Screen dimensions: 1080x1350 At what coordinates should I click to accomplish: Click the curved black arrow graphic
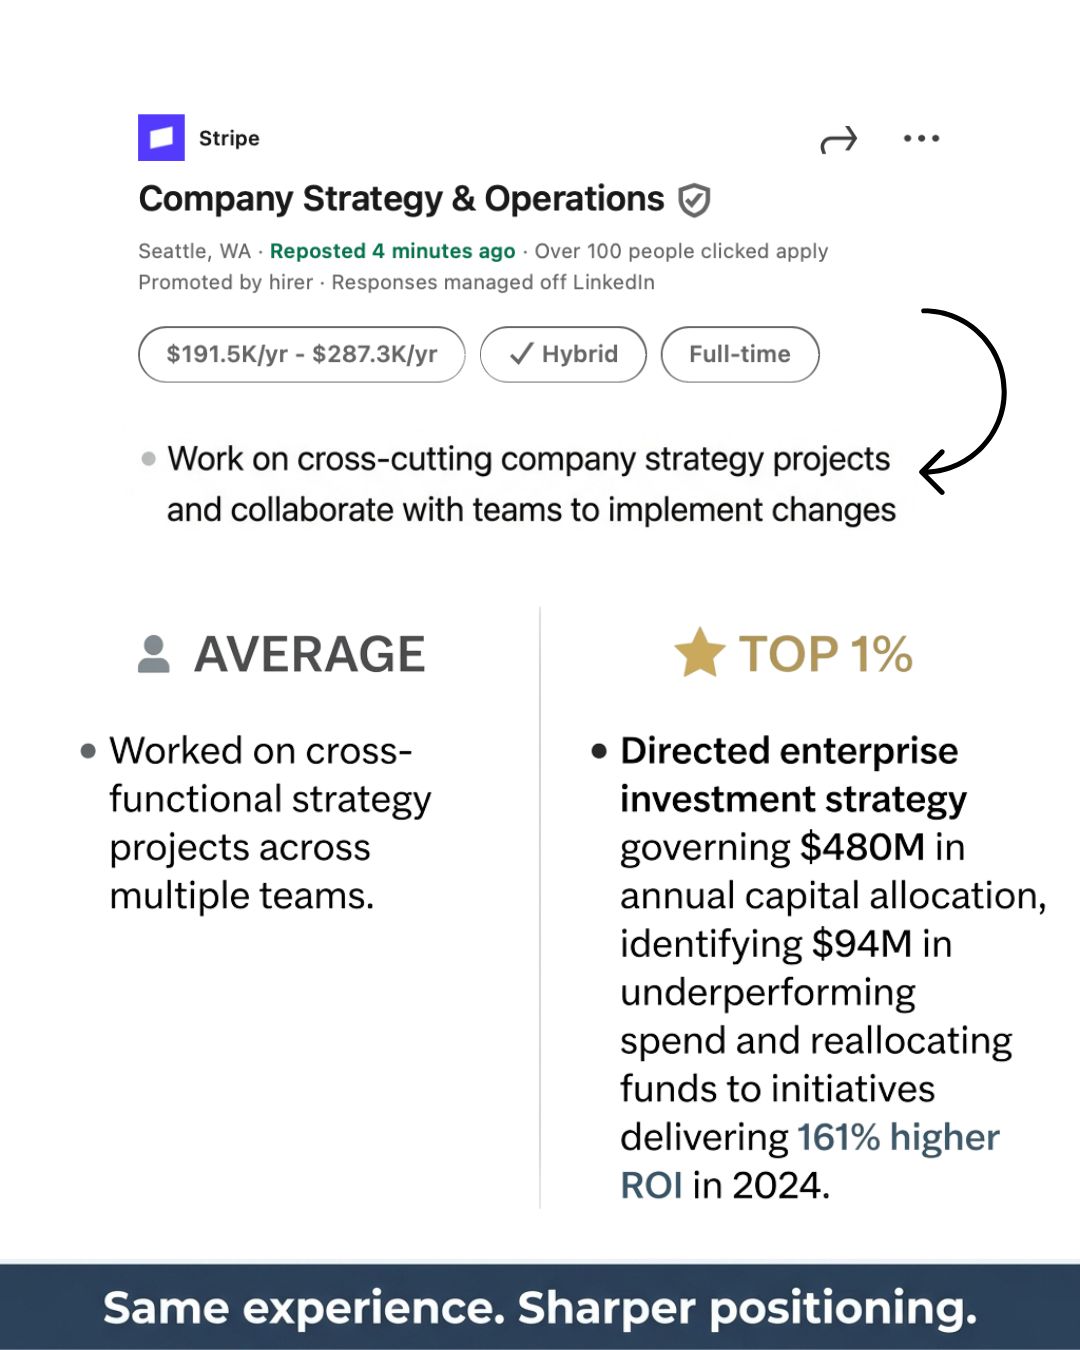pos(963,401)
